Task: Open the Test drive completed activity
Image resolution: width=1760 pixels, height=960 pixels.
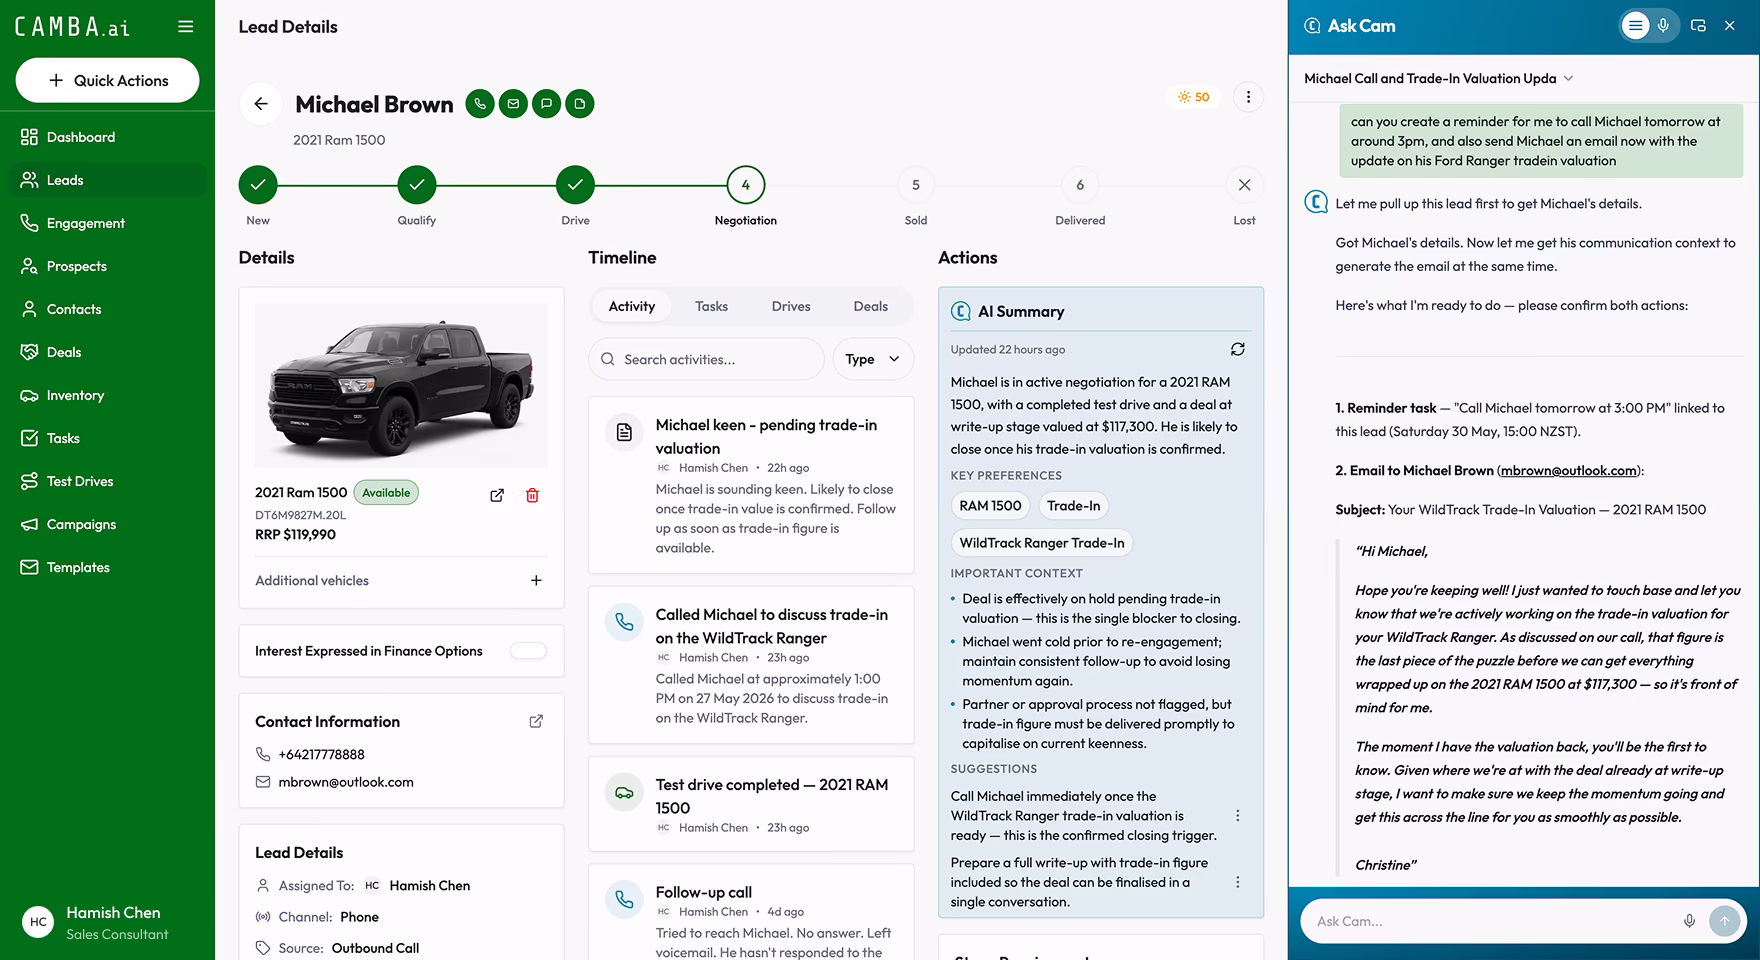Action: pos(751,804)
